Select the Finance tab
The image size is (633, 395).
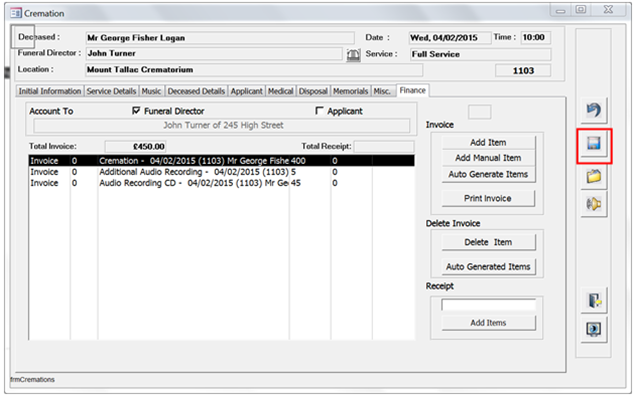(x=413, y=90)
